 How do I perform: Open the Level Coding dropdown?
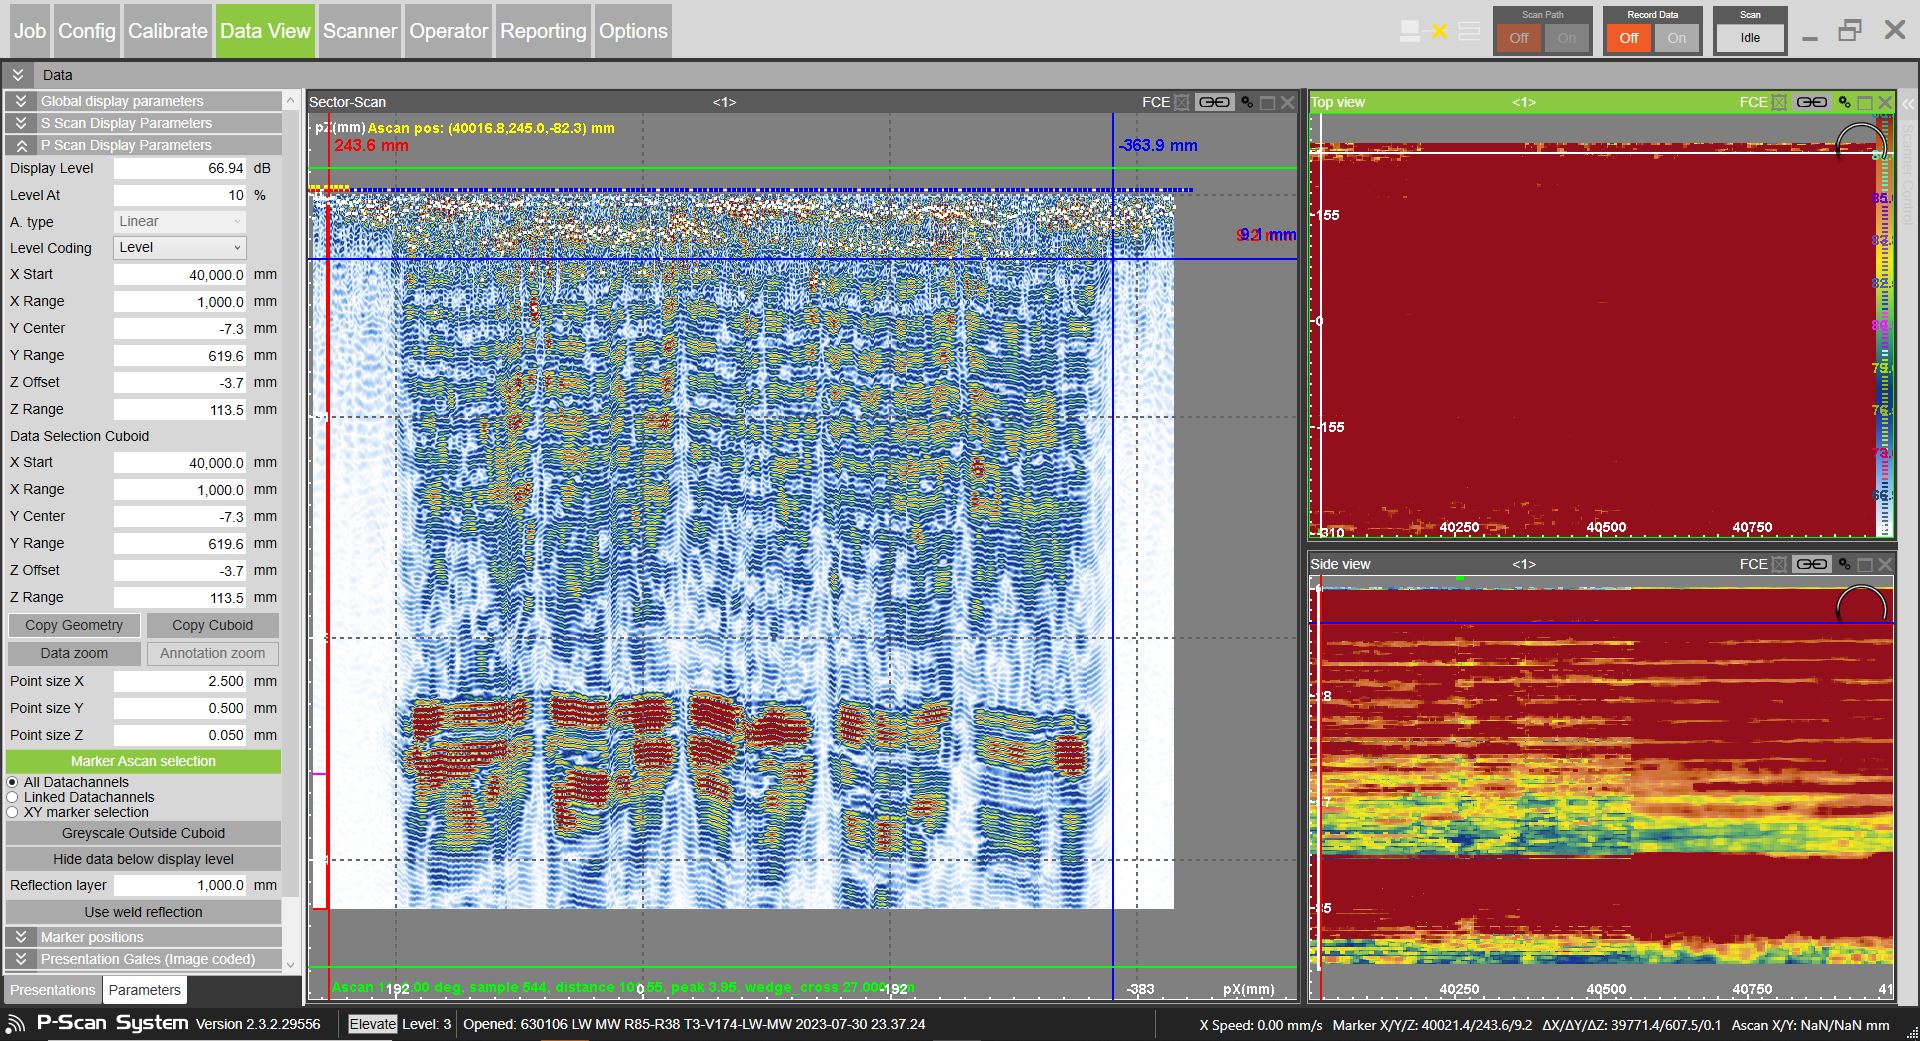[x=178, y=247]
